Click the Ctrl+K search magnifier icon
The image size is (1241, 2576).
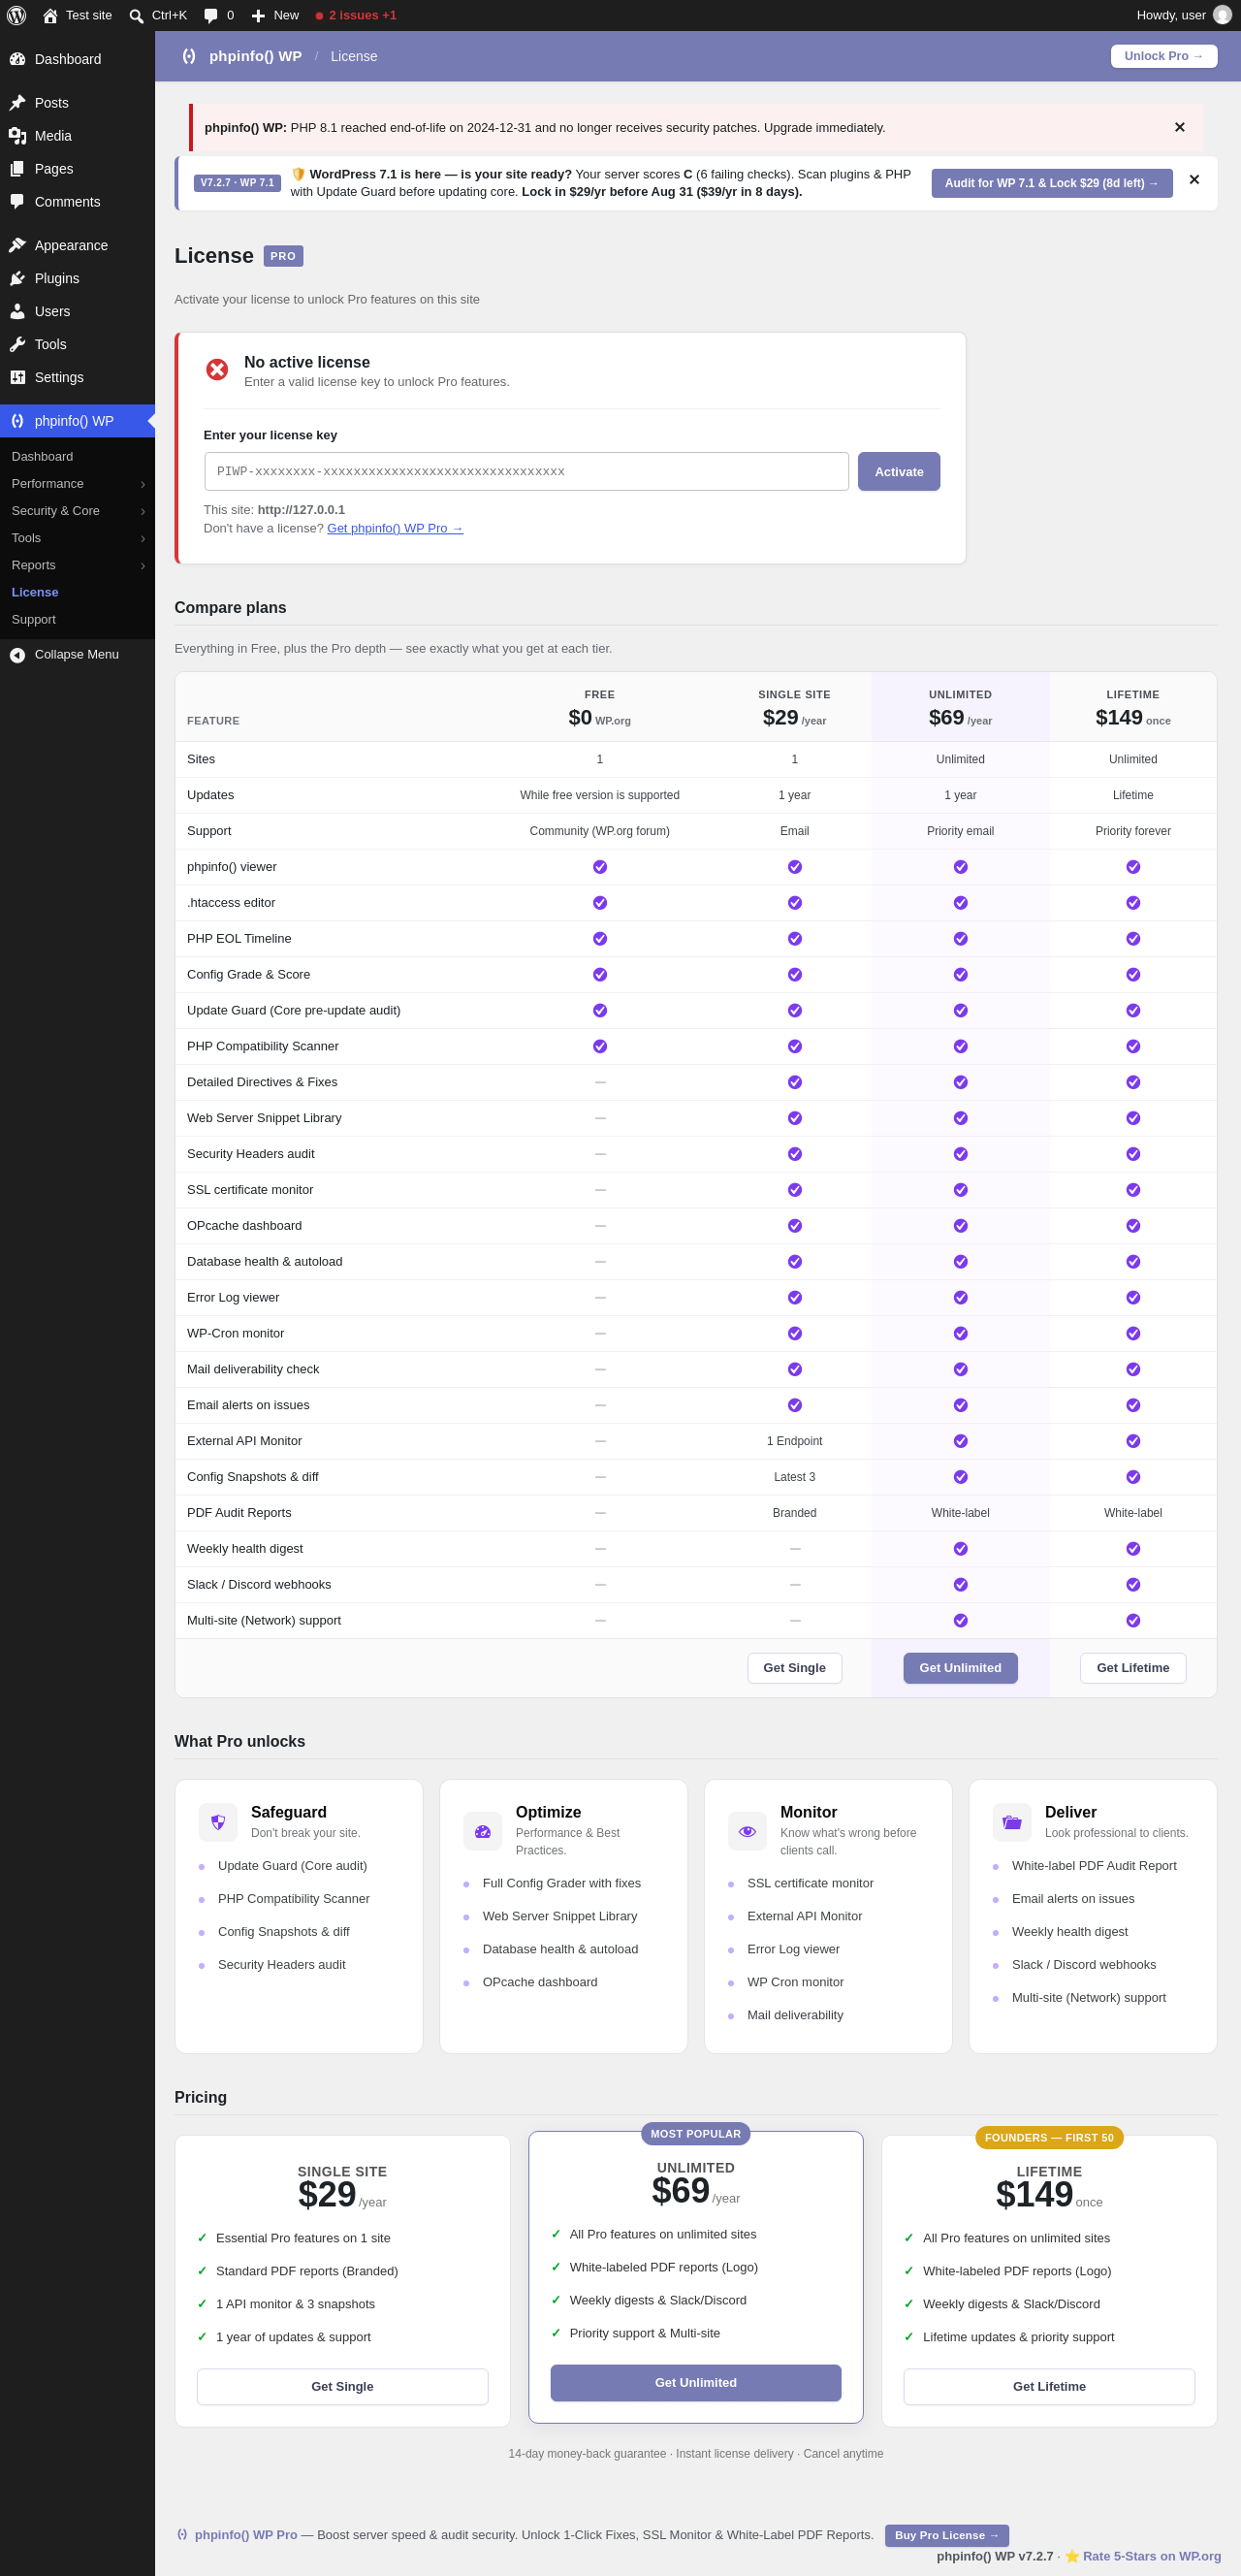(136, 16)
